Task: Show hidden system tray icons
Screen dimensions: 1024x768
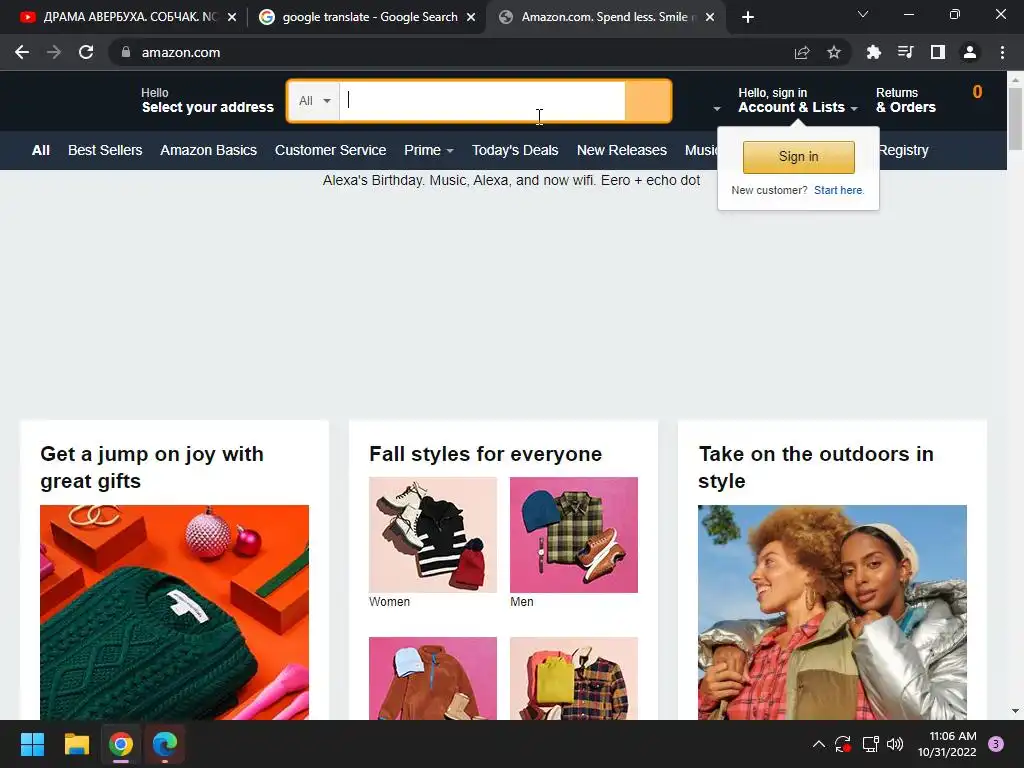Action: coord(818,744)
